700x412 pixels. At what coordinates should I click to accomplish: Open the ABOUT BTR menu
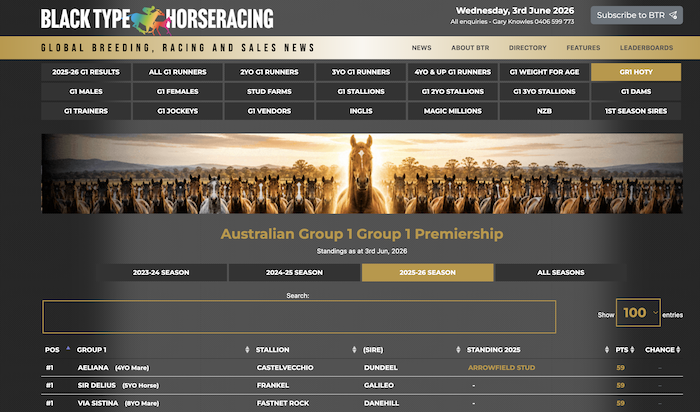click(x=470, y=48)
